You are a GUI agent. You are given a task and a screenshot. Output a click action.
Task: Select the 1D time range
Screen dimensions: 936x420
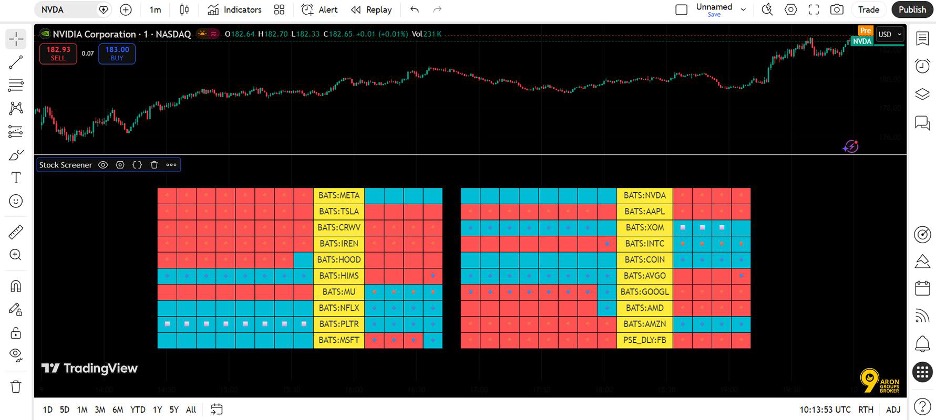click(x=48, y=410)
